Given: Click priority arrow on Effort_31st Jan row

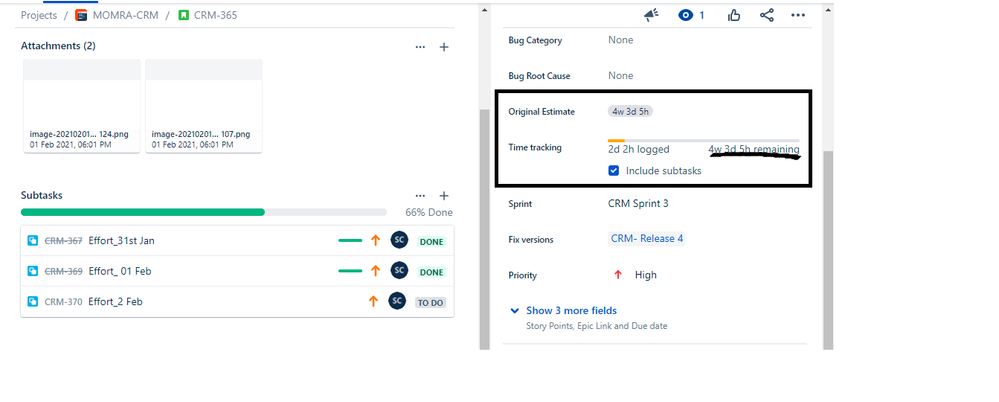Looking at the screenshot, I should [375, 240].
